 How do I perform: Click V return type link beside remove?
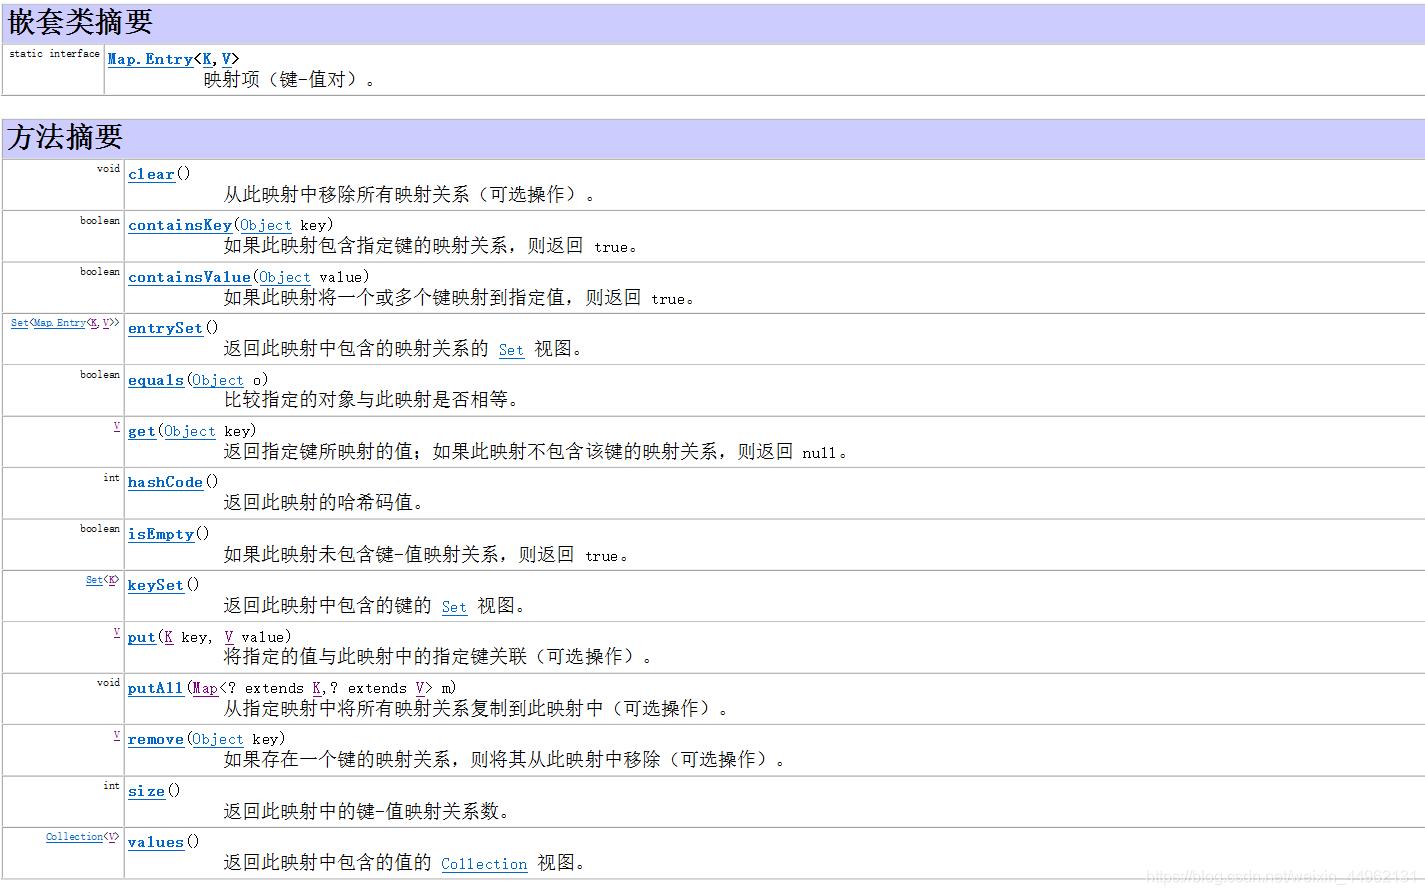click(x=116, y=735)
